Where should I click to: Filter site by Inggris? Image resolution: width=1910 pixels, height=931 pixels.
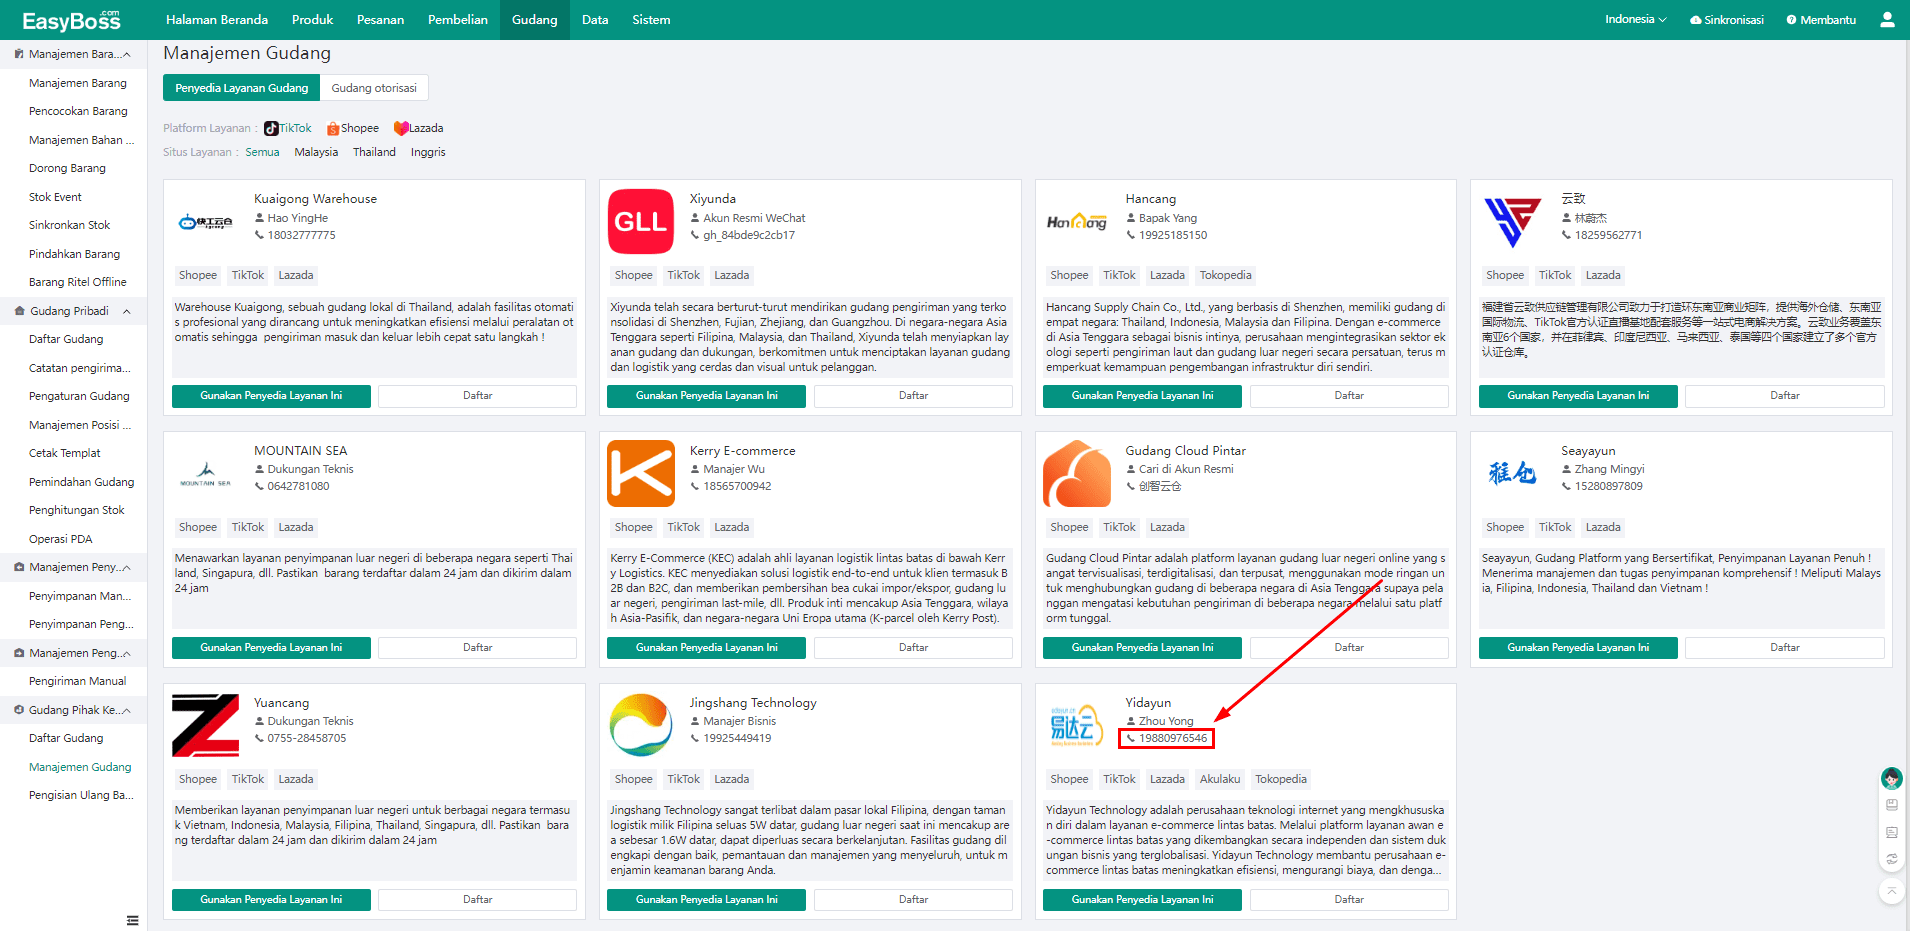(x=428, y=152)
